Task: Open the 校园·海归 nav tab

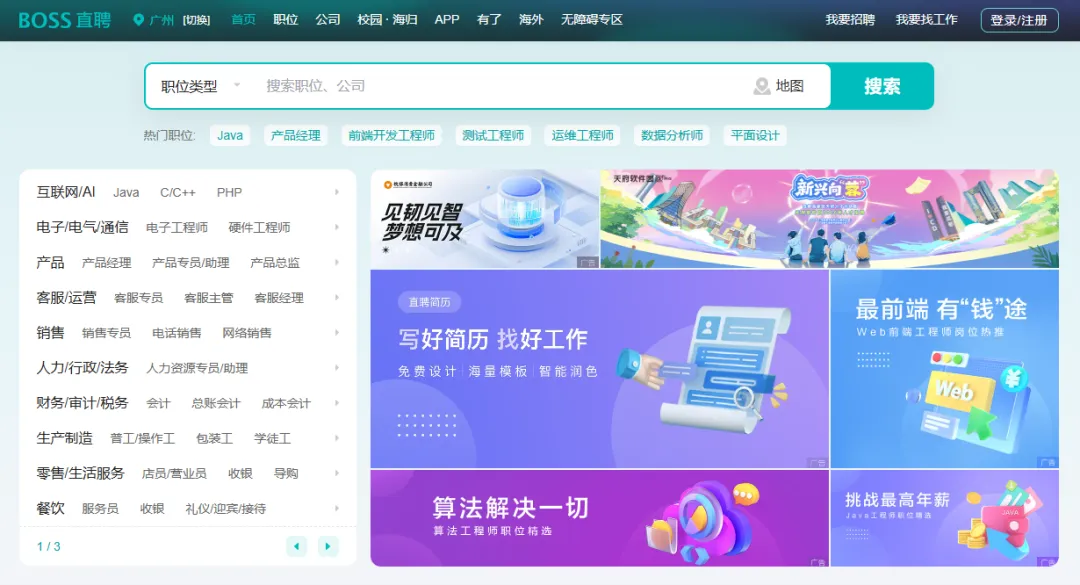Action: [387, 20]
